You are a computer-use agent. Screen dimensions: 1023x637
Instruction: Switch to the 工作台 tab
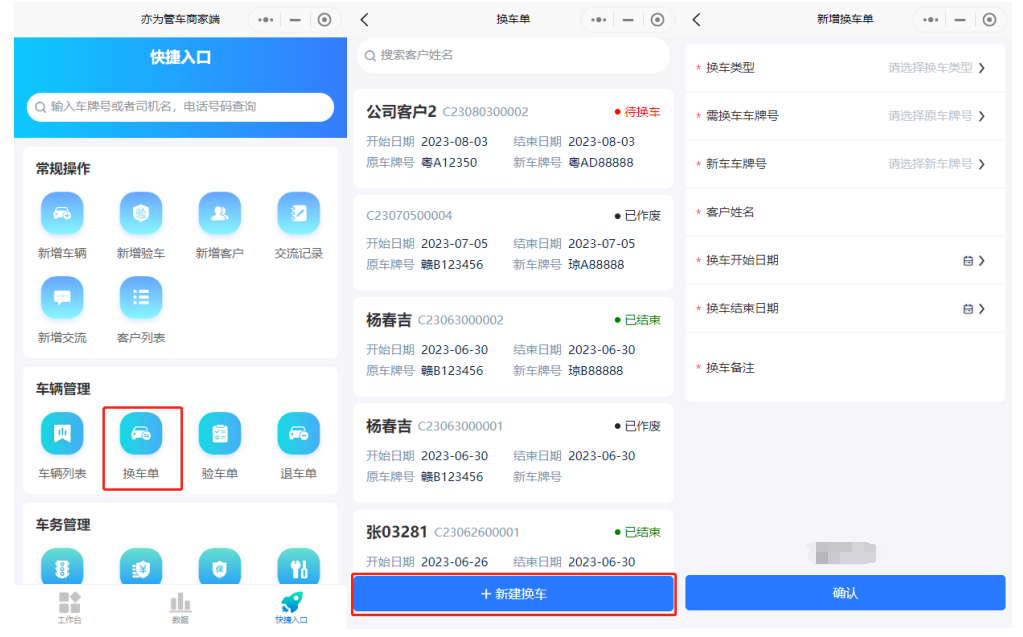69,606
